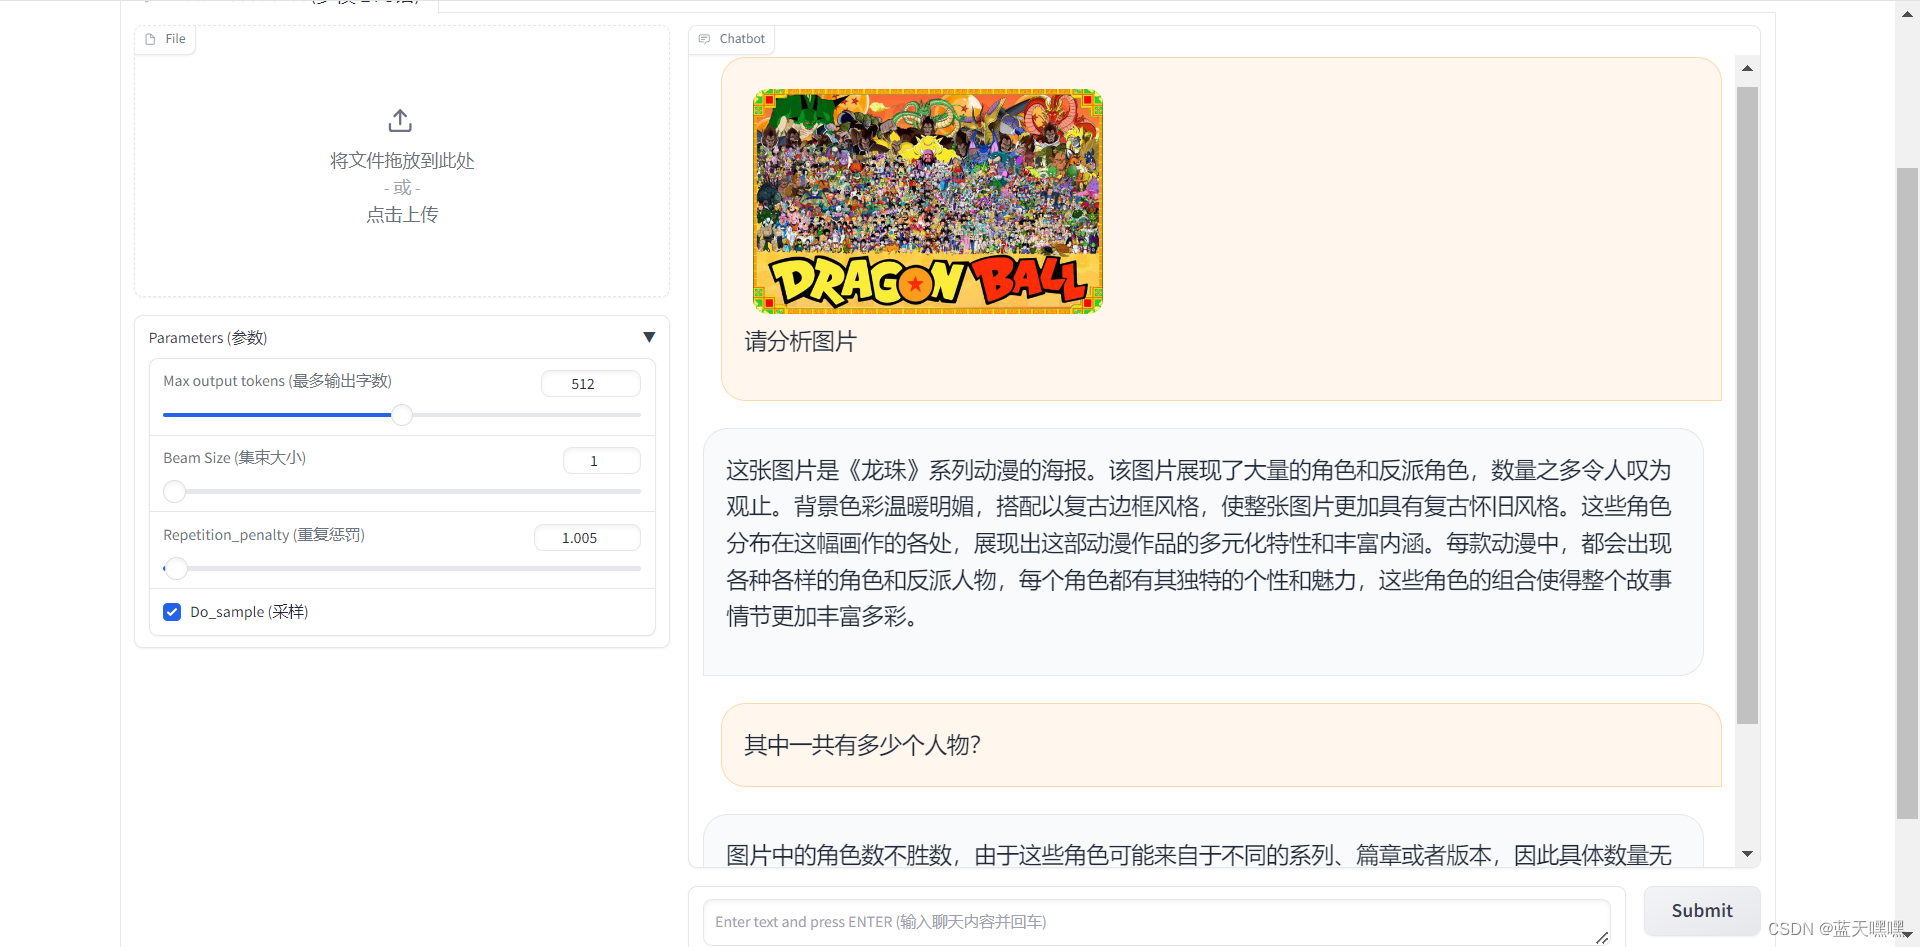Click the 将文件拖放到此处 drop zone text
Image resolution: width=1920 pixels, height=947 pixels.
(x=402, y=161)
